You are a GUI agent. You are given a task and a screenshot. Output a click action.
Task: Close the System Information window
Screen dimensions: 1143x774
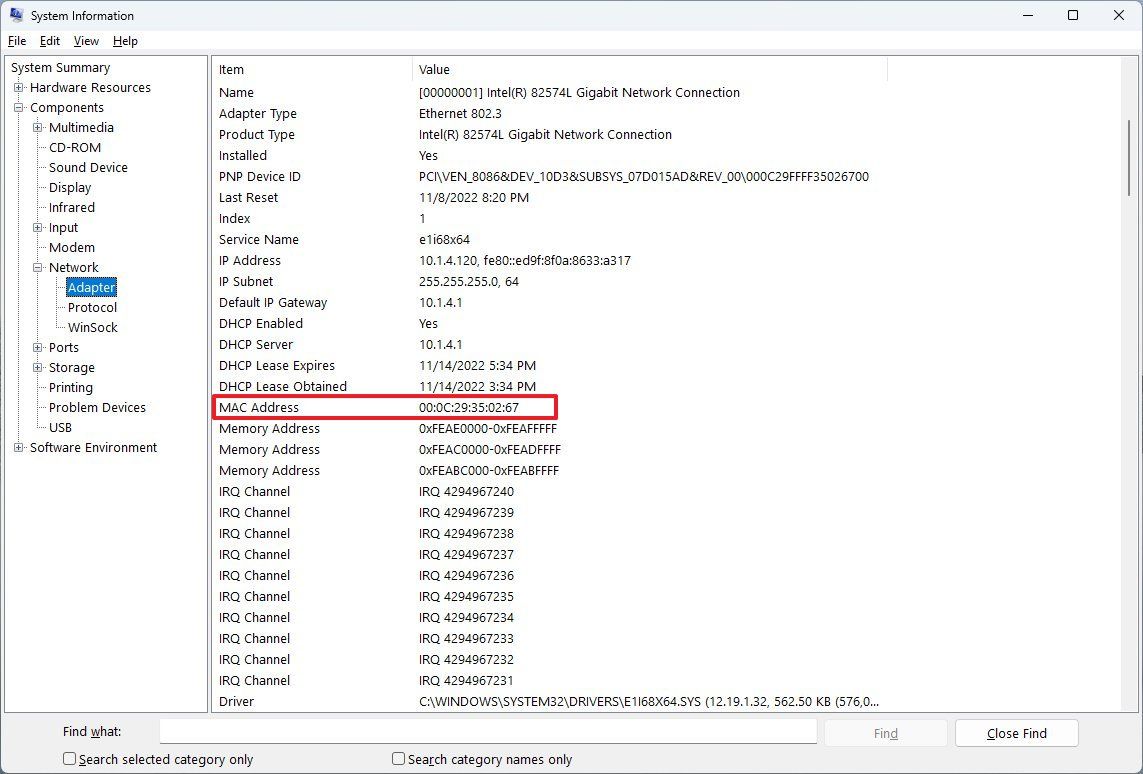[x=1119, y=15]
